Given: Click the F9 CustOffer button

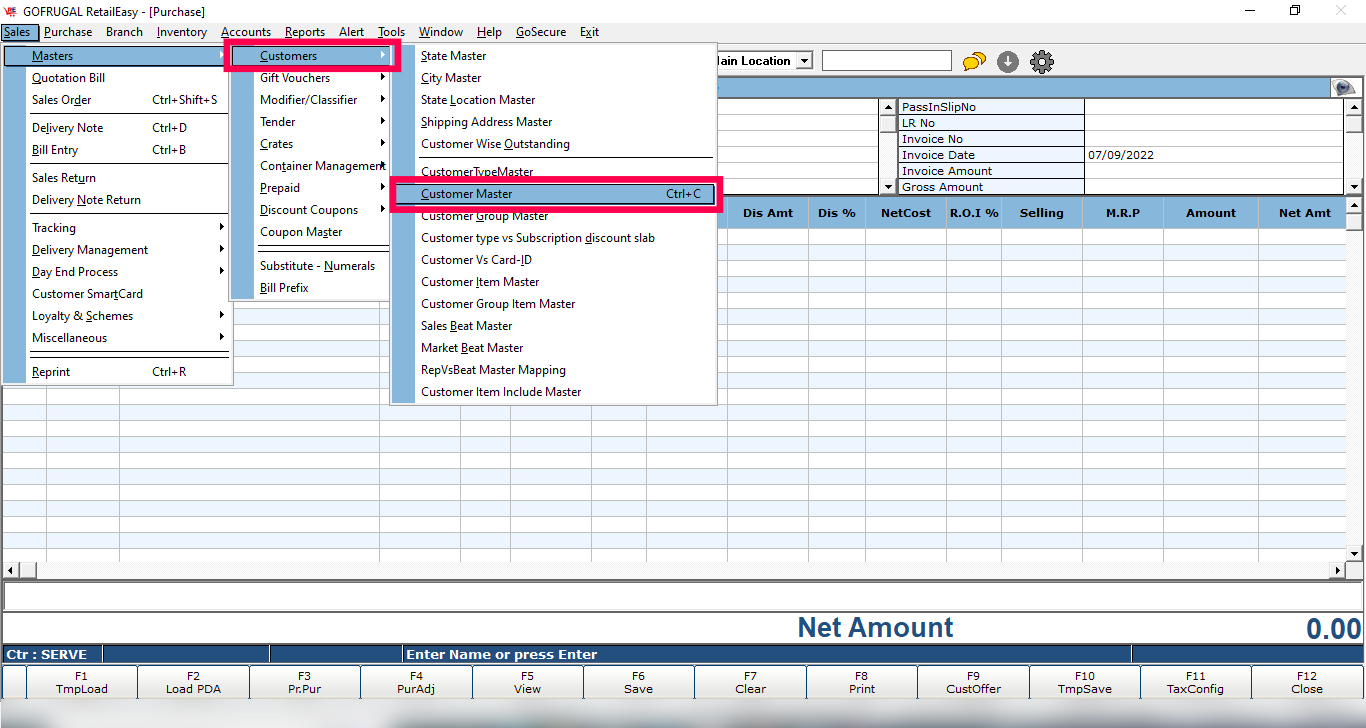Looking at the screenshot, I should 973,682.
